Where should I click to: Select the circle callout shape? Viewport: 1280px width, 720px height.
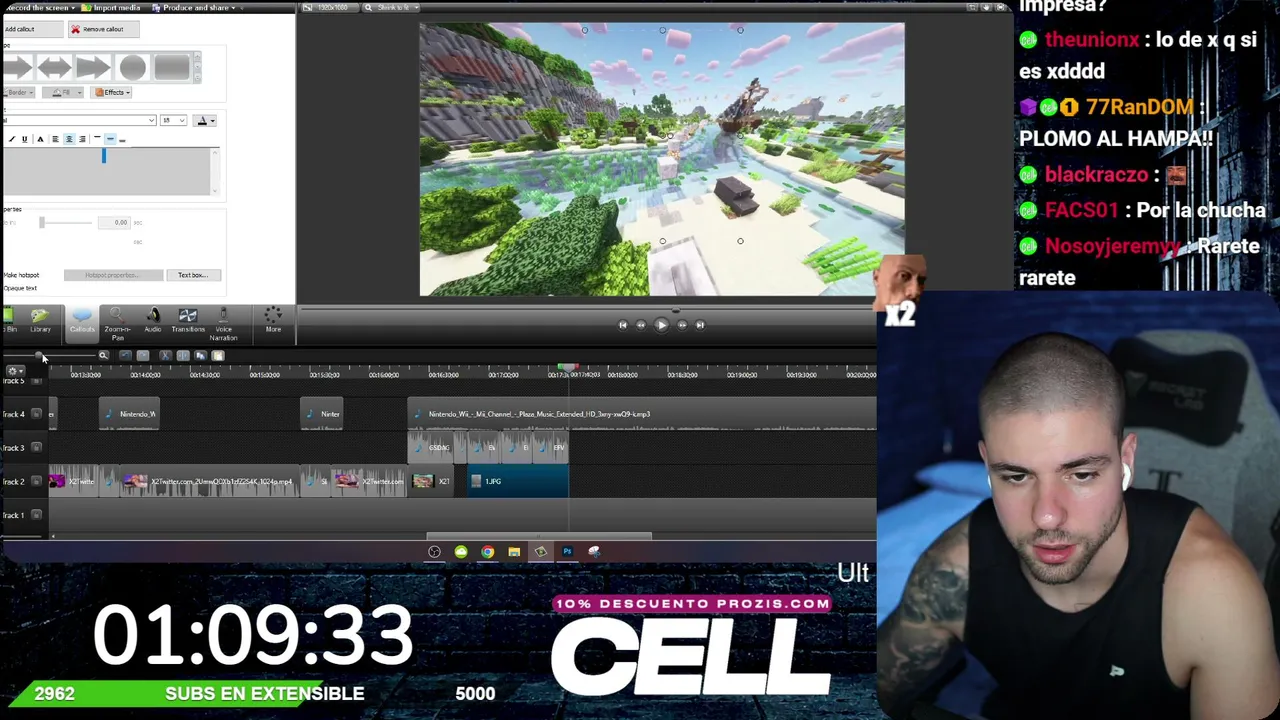132,67
